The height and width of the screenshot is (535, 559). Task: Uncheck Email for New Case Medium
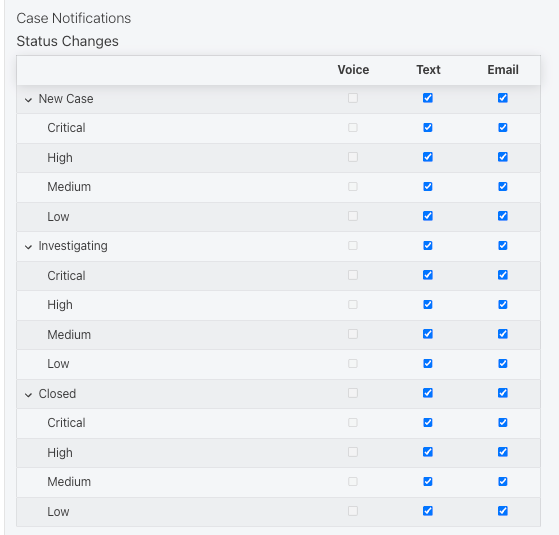tap(503, 186)
